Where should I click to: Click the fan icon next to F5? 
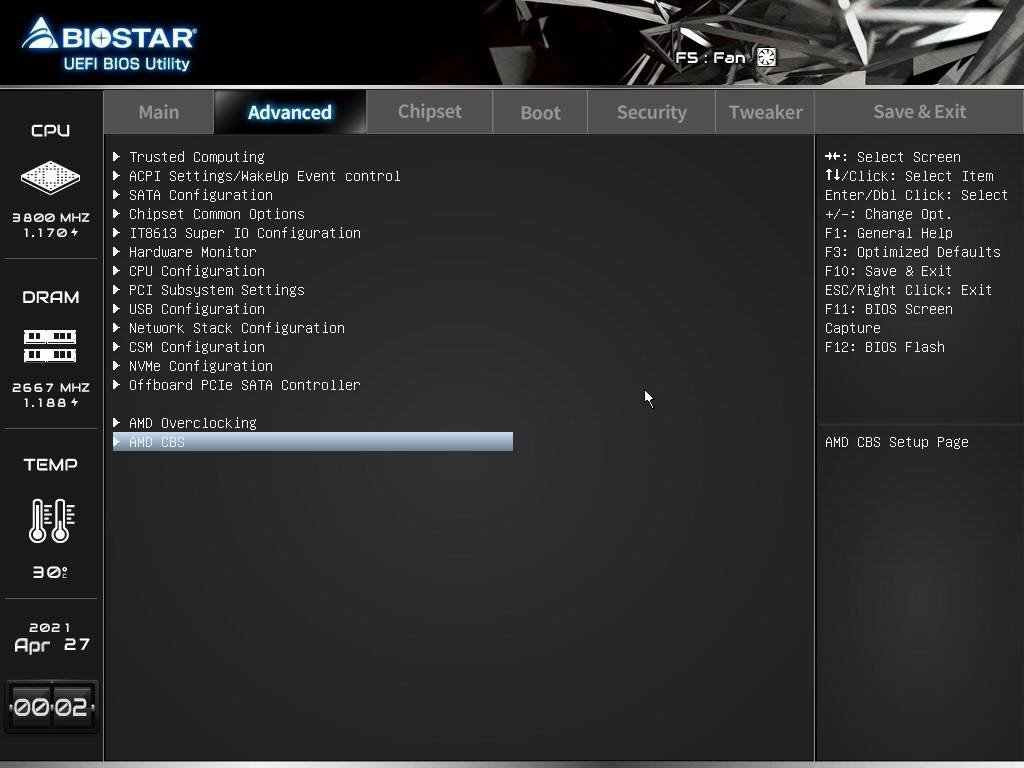(x=765, y=57)
